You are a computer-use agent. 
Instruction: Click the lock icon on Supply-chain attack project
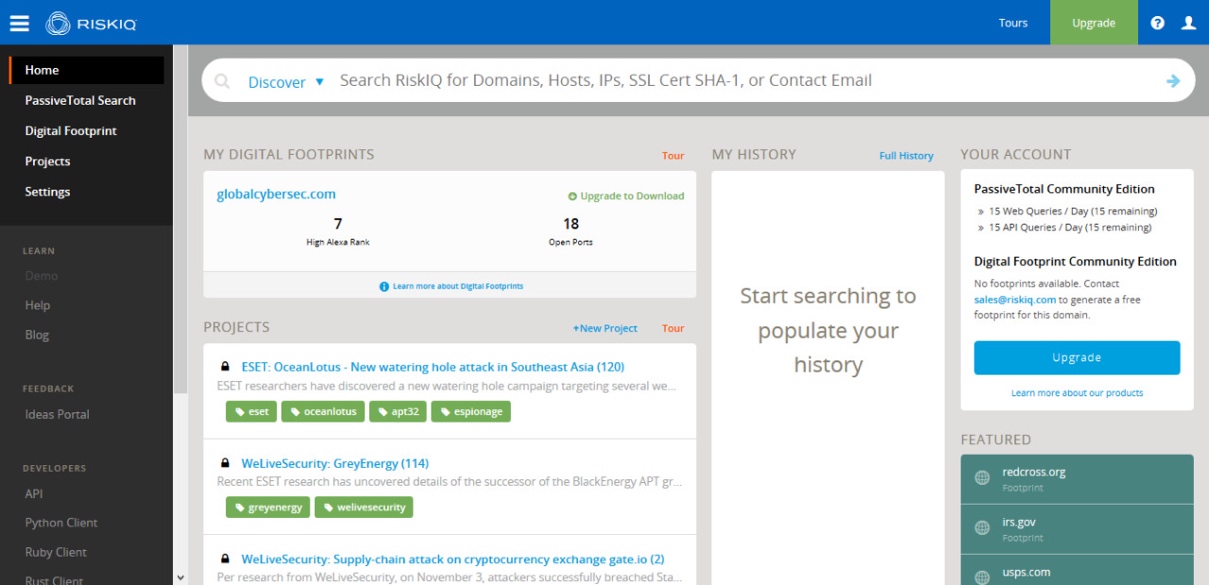click(x=225, y=559)
